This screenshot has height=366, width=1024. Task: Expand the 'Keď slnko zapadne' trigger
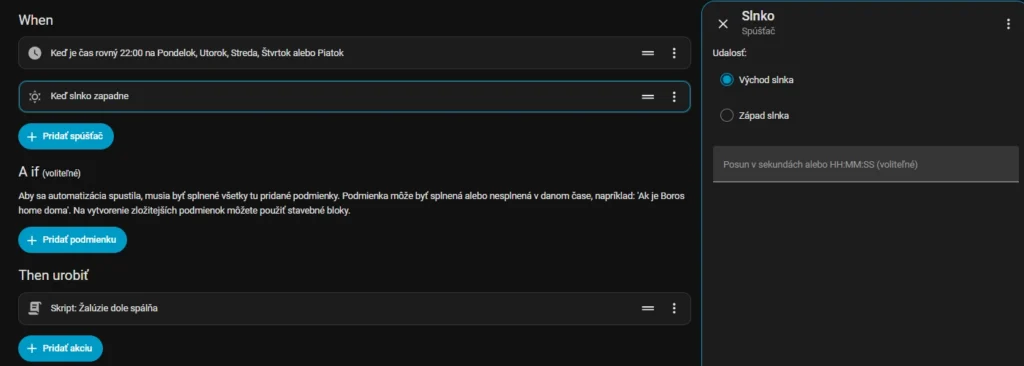pyautogui.click(x=354, y=97)
